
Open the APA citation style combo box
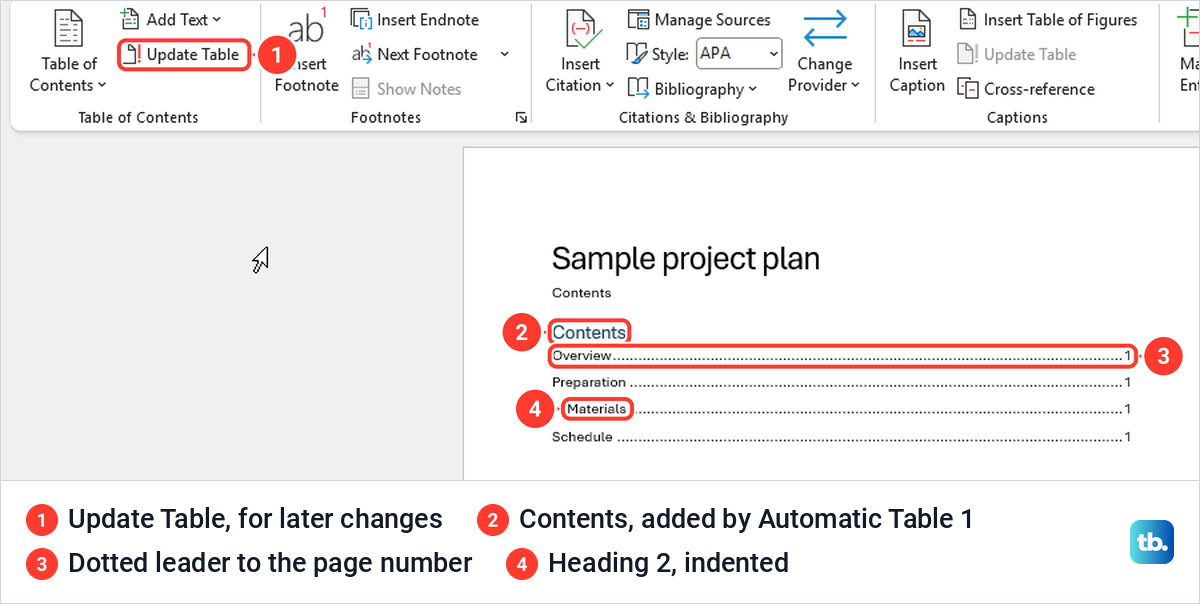pyautogui.click(x=739, y=54)
